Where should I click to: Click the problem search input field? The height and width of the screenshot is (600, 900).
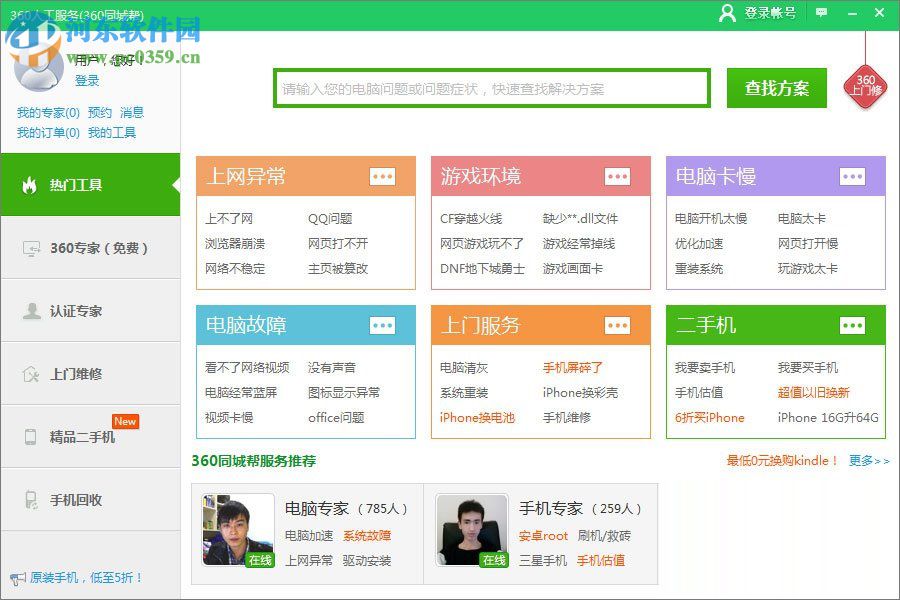pos(490,87)
